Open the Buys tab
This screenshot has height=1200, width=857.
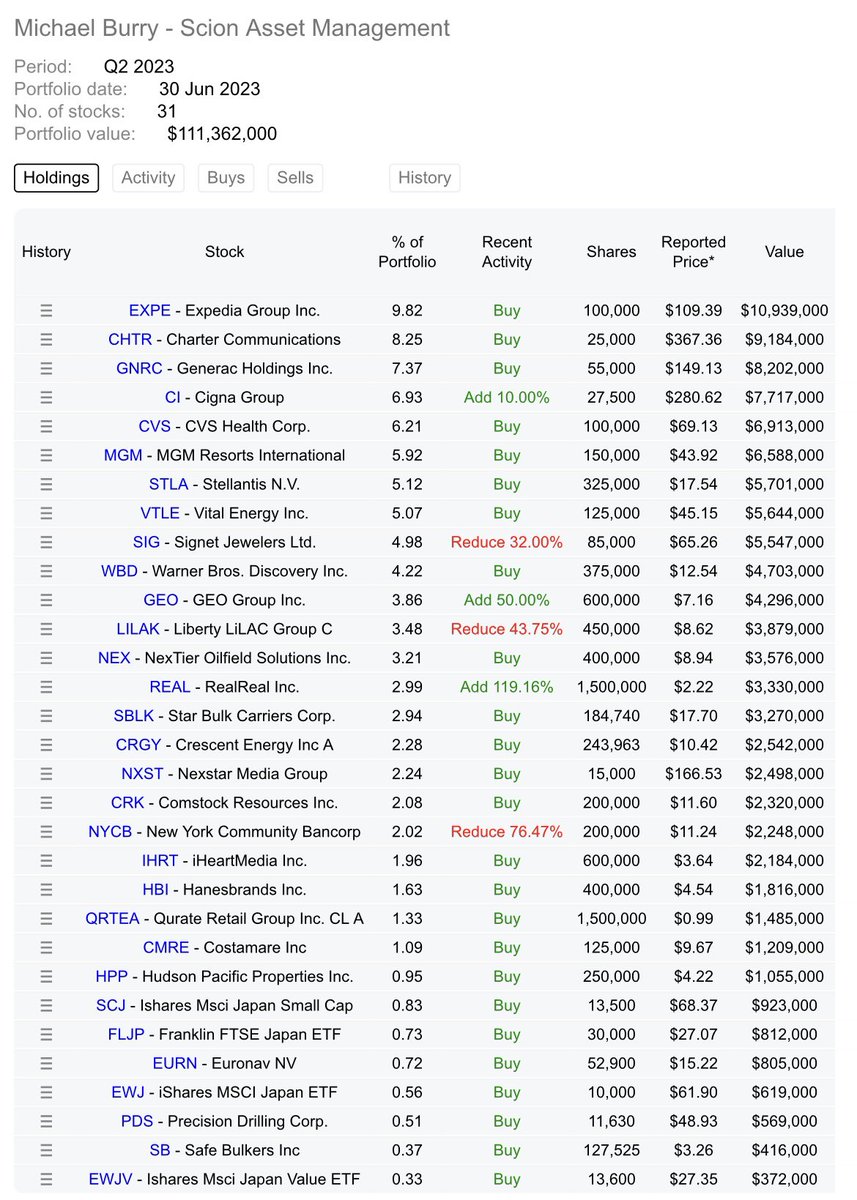(225, 177)
